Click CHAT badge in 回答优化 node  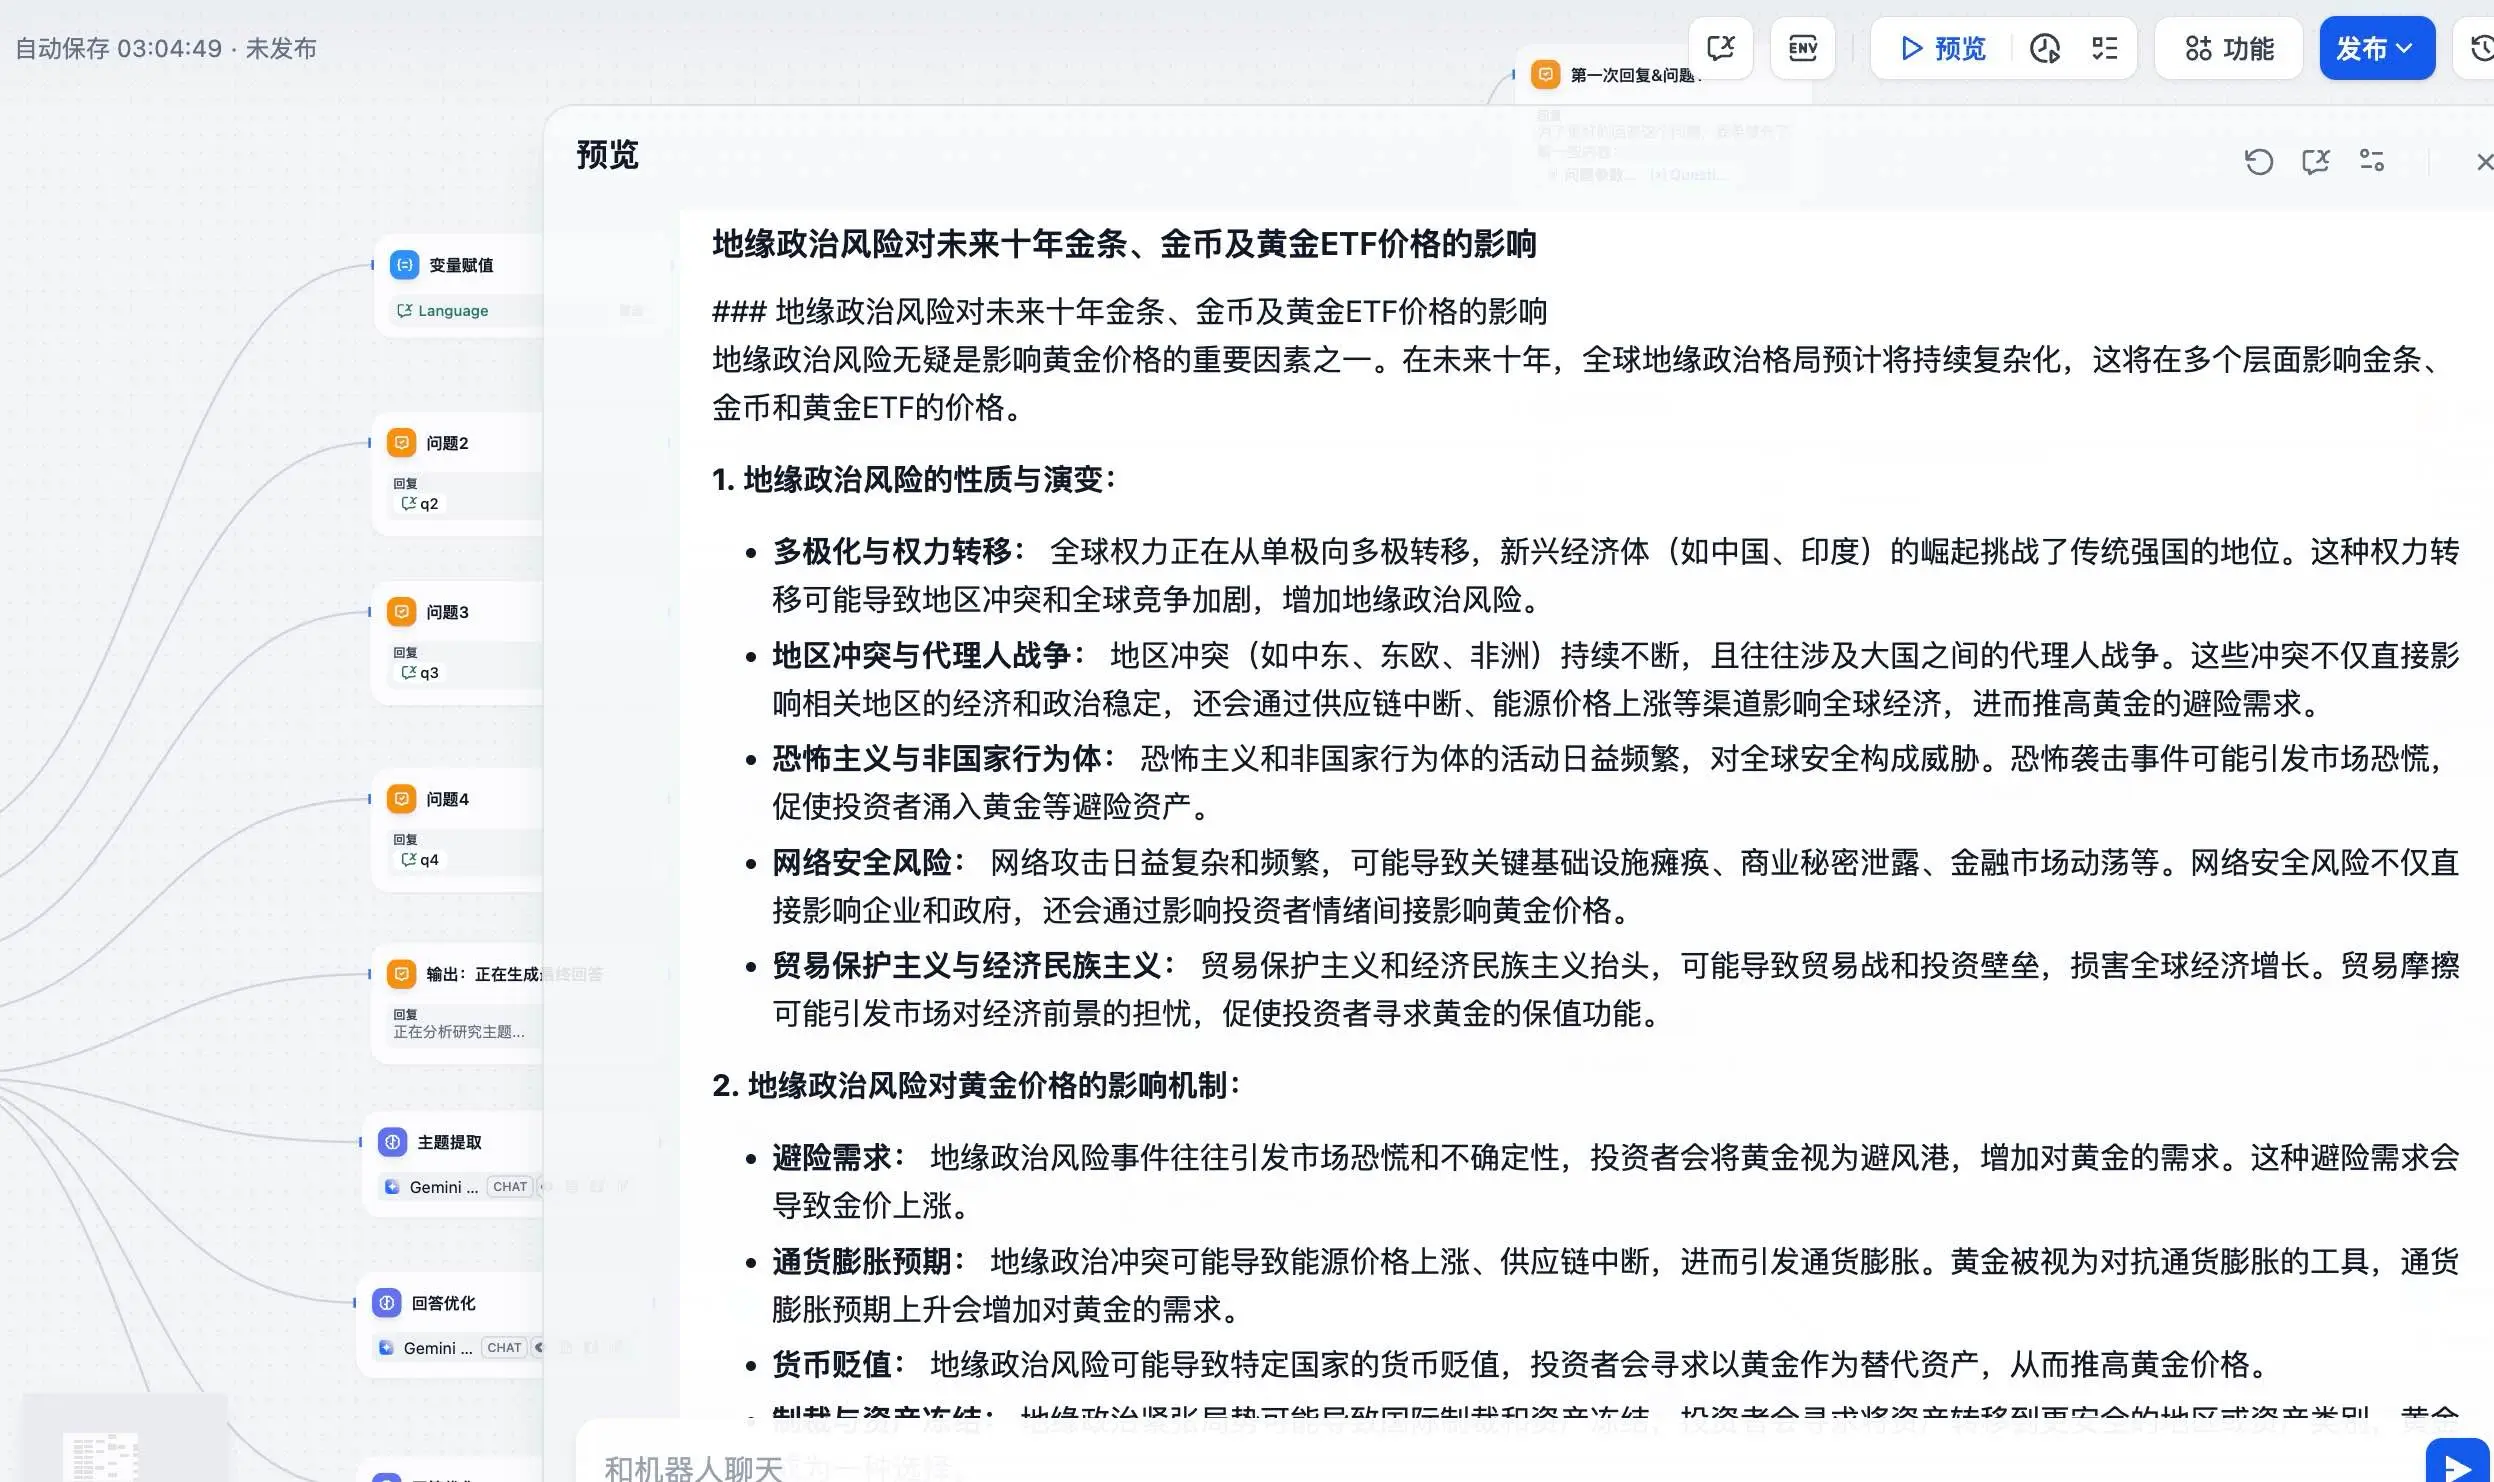pos(504,1348)
